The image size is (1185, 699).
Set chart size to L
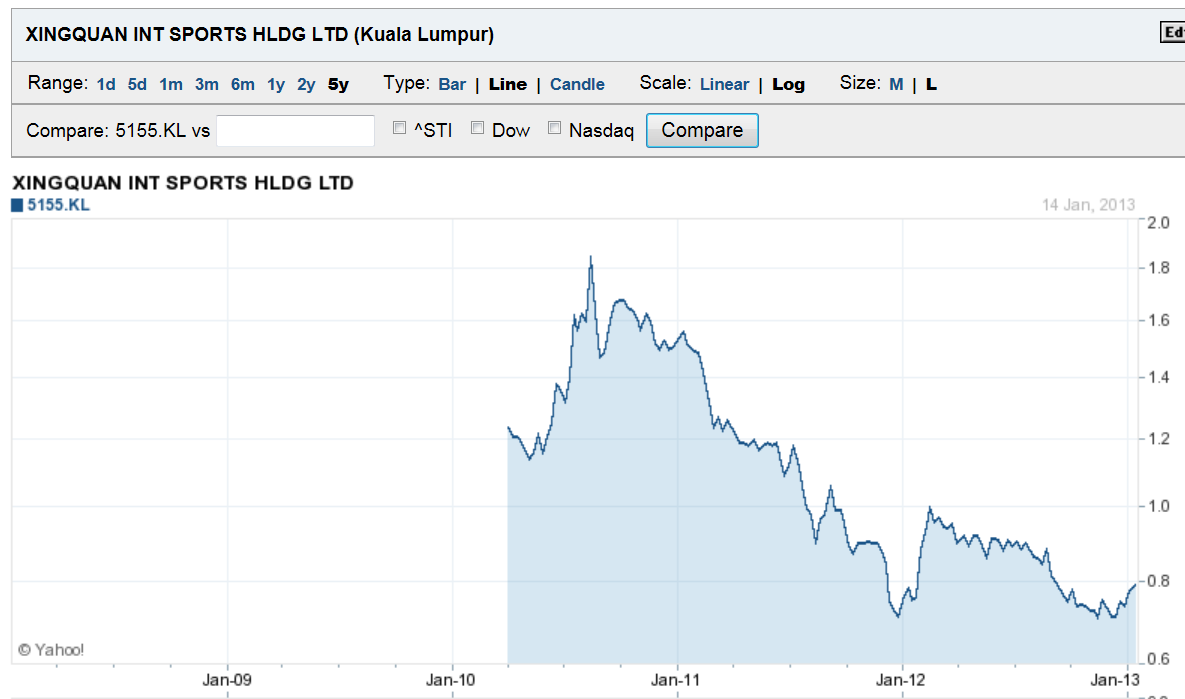931,84
